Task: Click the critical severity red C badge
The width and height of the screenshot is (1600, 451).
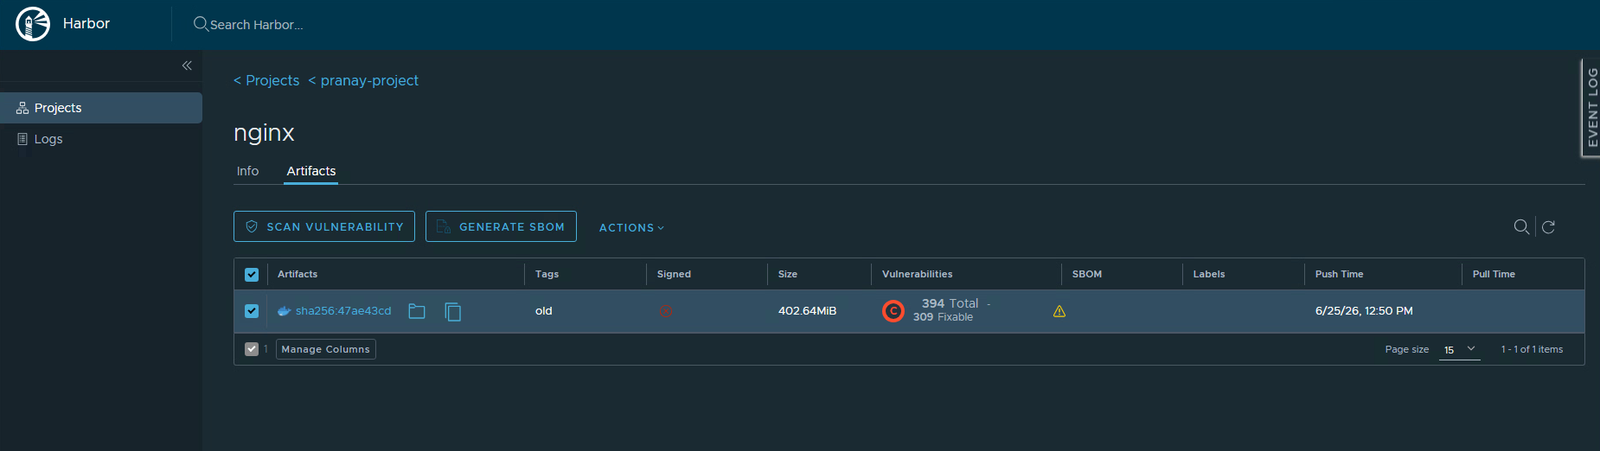Action: [x=893, y=311]
